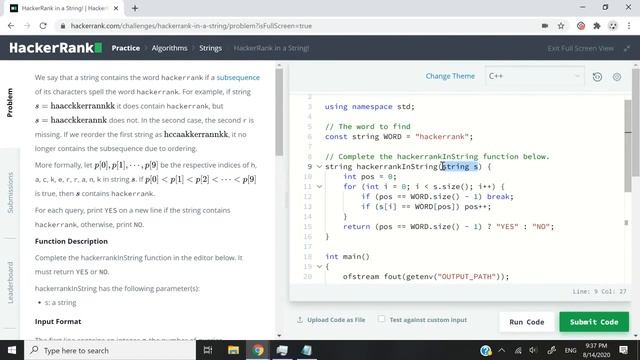Go to Strings breadcrumb
Screen dimensions: 640x360
211,48
